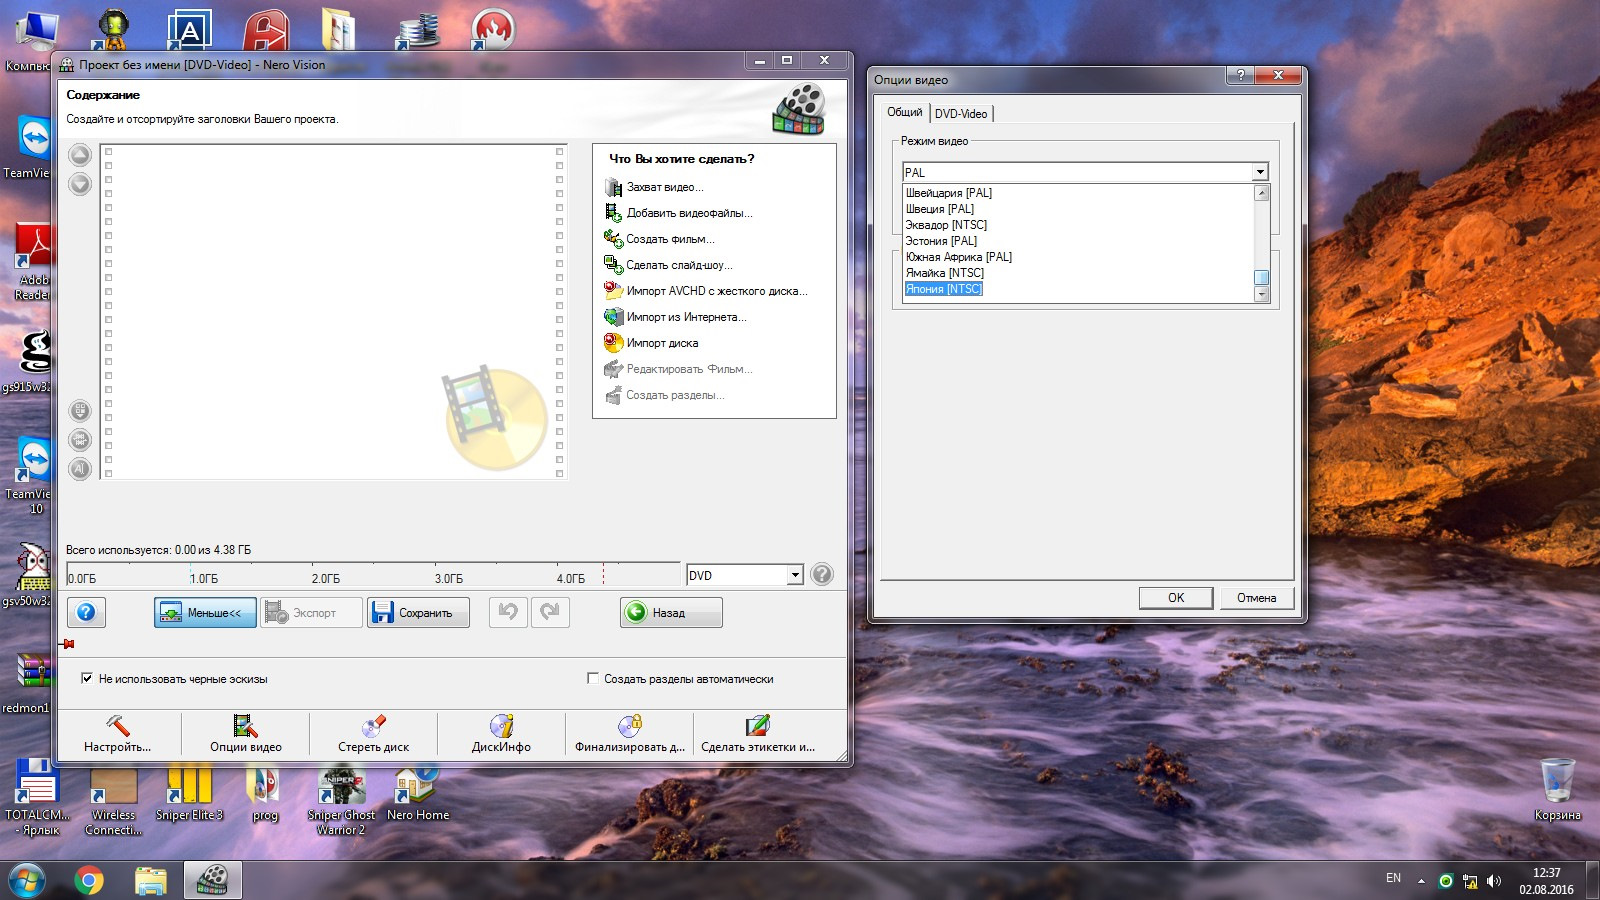This screenshot has width=1600, height=900.
Task: Click the help ? button in dialog title bar
Action: [x=1240, y=75]
